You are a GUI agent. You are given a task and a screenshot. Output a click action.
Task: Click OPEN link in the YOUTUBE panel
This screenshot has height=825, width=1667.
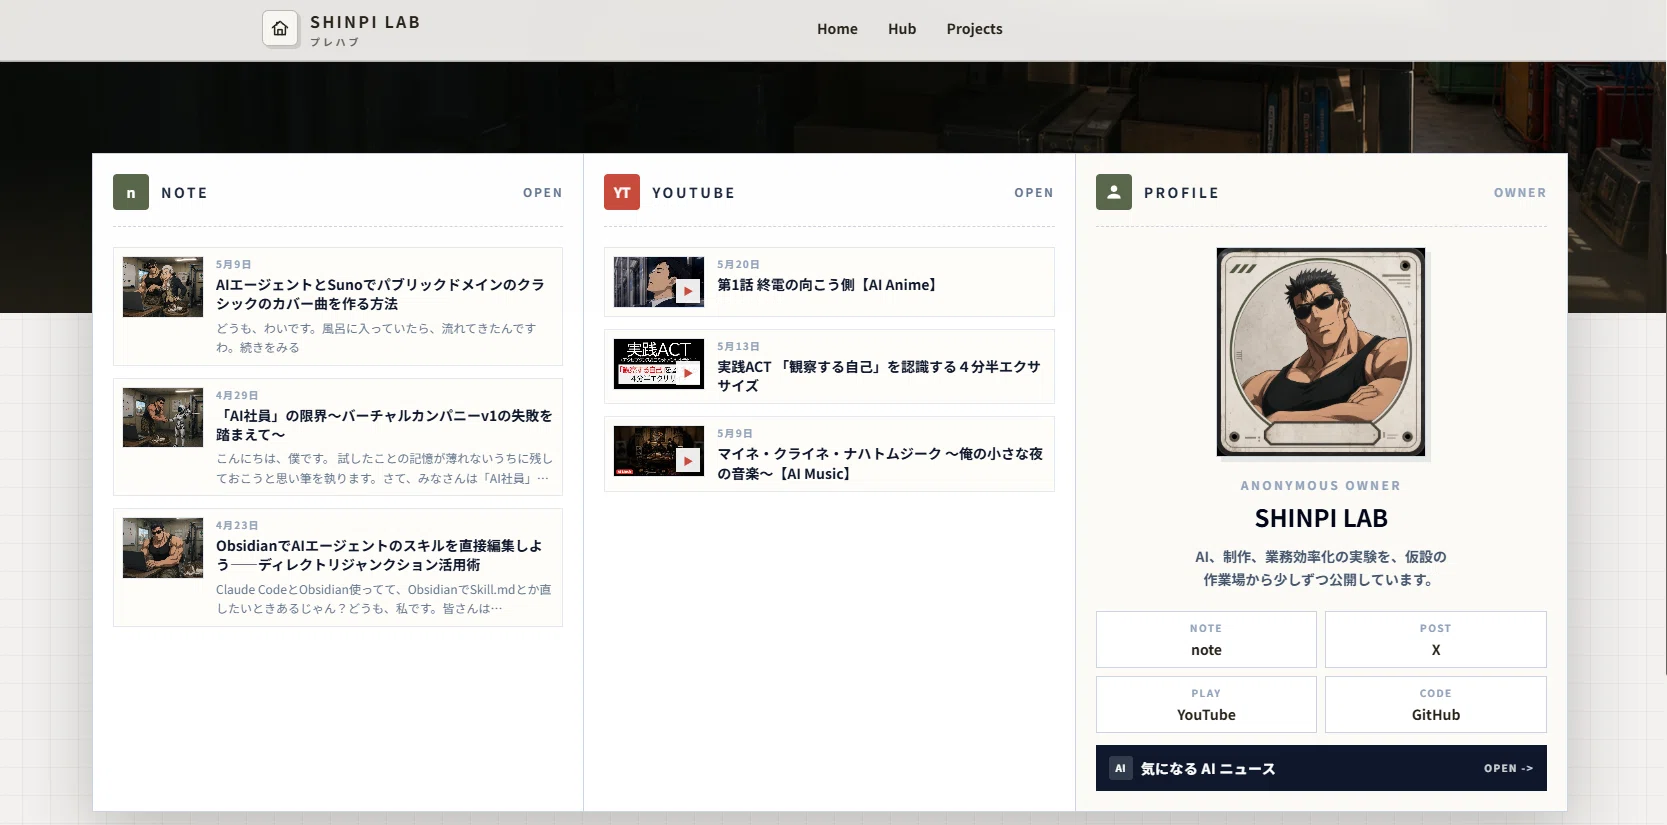point(1034,193)
